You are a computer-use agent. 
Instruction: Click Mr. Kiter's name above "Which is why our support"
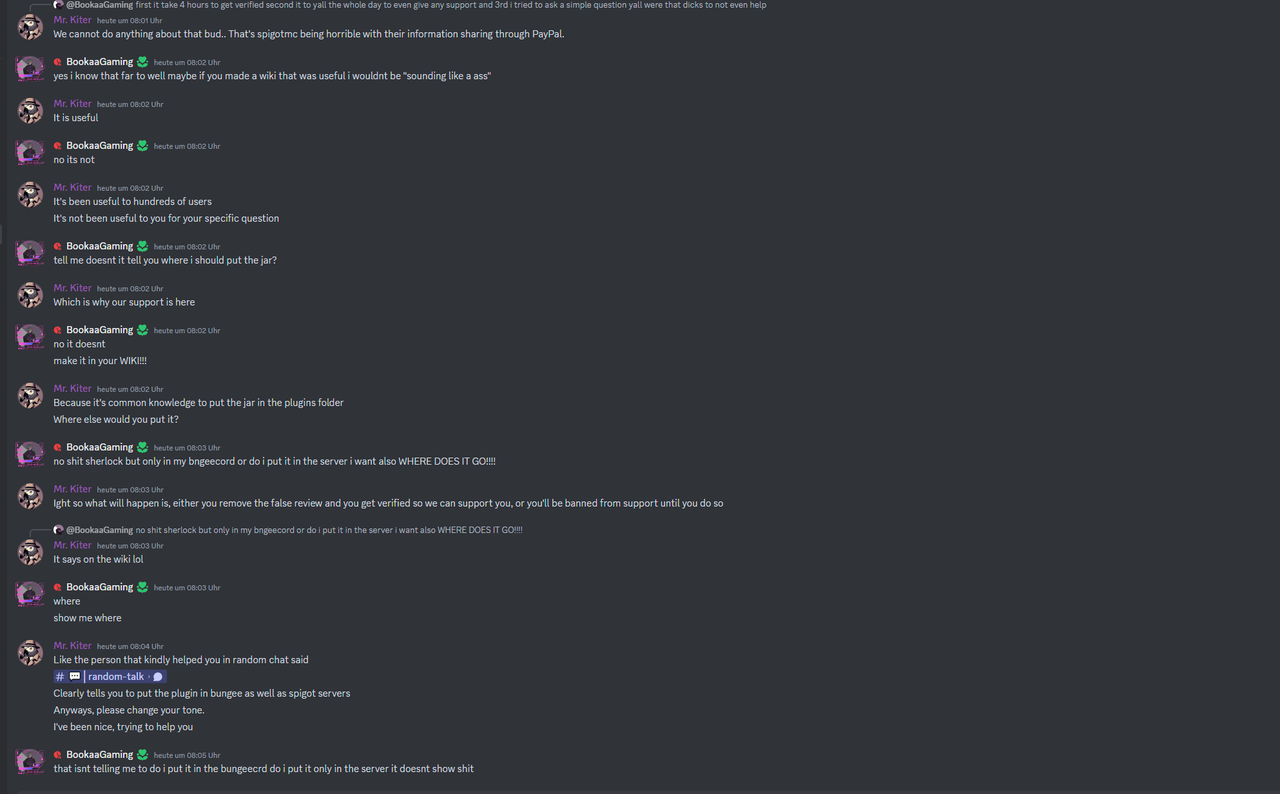(73, 288)
